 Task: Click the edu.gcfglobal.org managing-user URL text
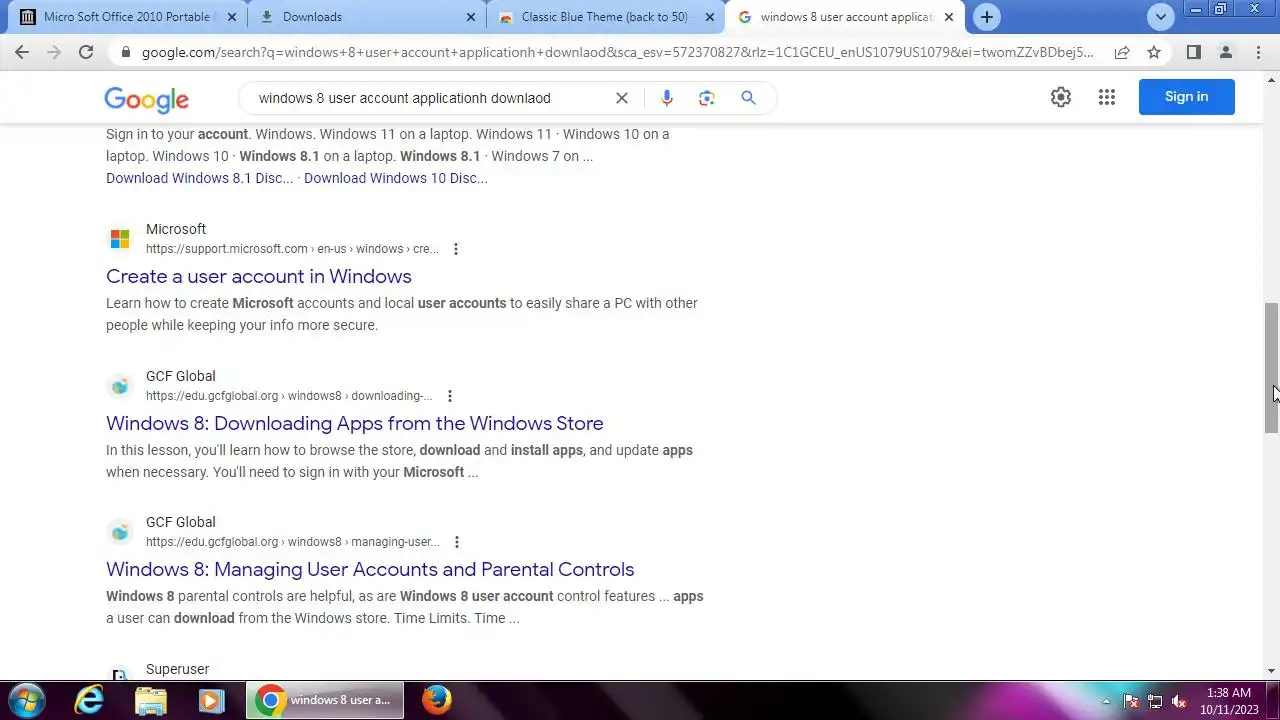click(293, 542)
